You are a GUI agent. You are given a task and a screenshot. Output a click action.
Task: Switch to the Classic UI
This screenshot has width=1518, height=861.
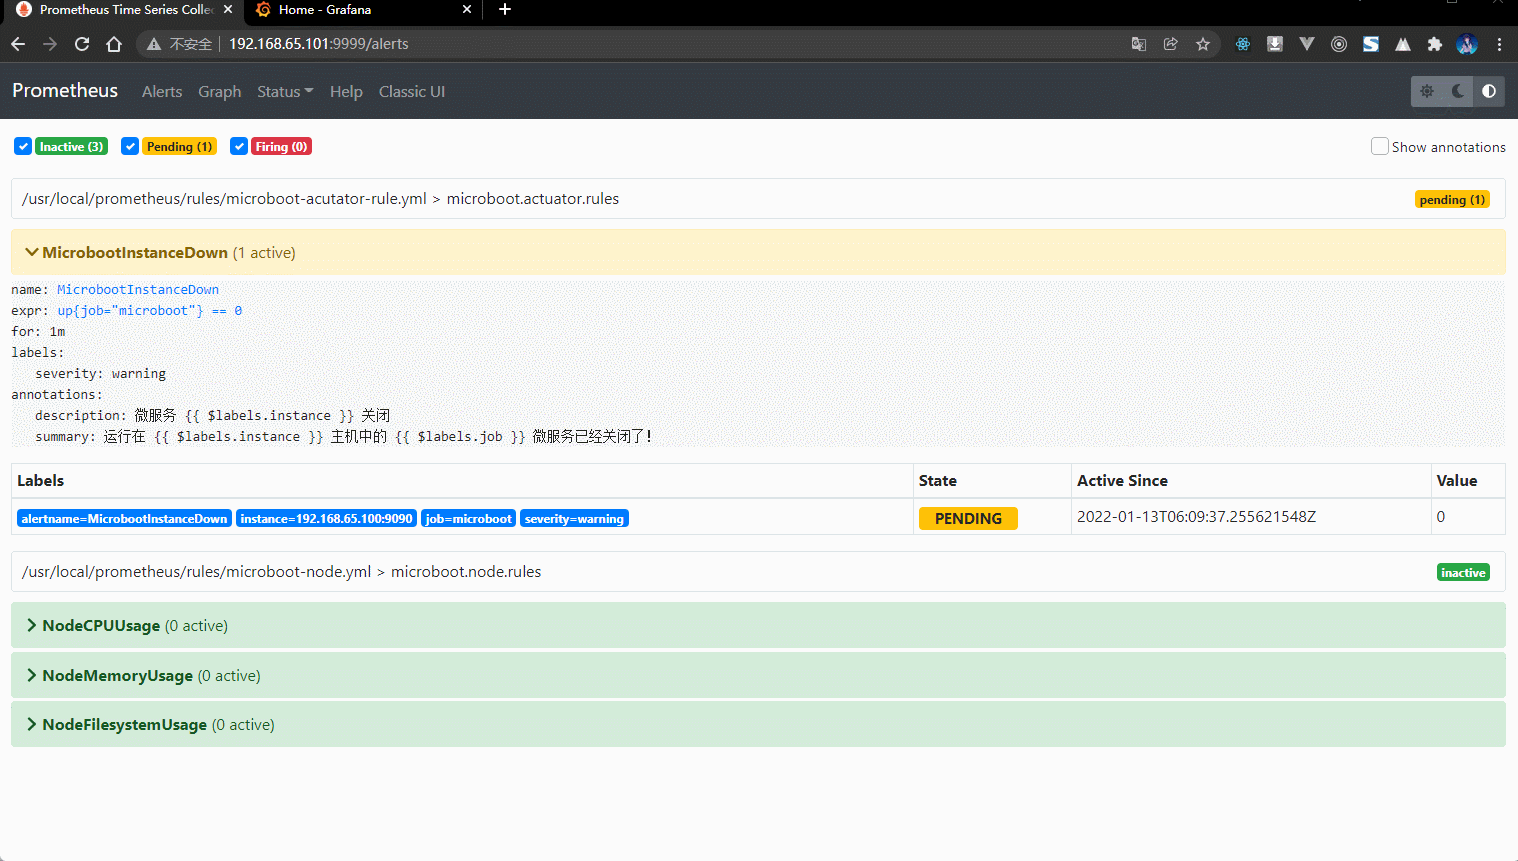pos(412,91)
